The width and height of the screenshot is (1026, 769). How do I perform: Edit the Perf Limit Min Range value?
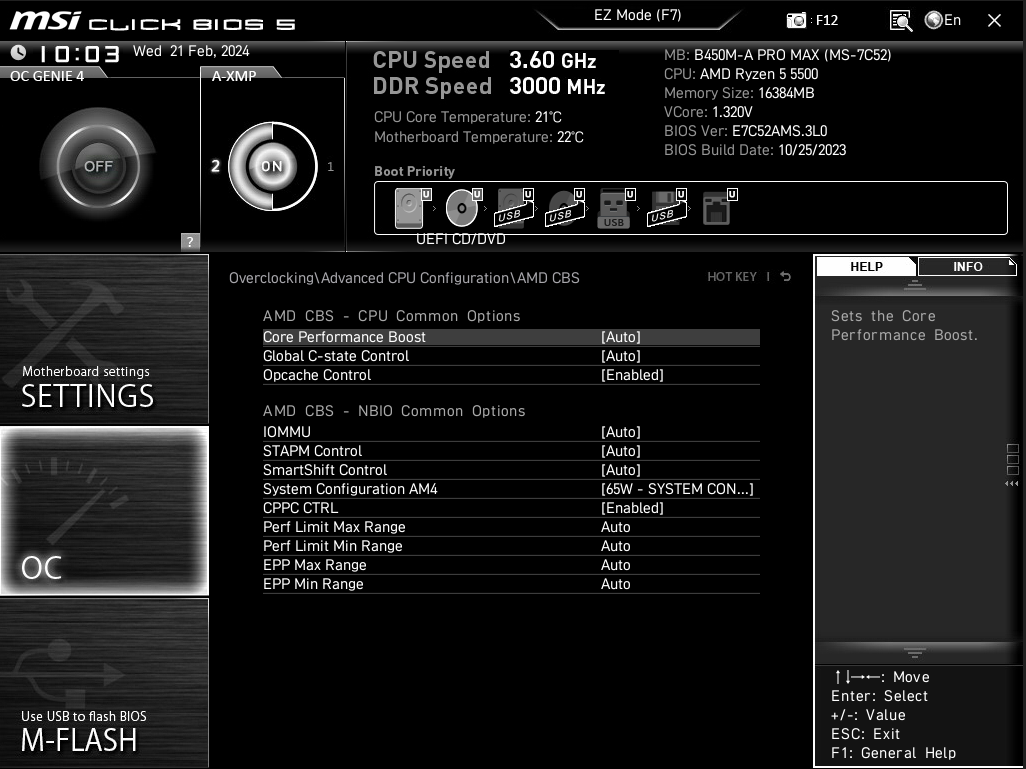coord(616,546)
